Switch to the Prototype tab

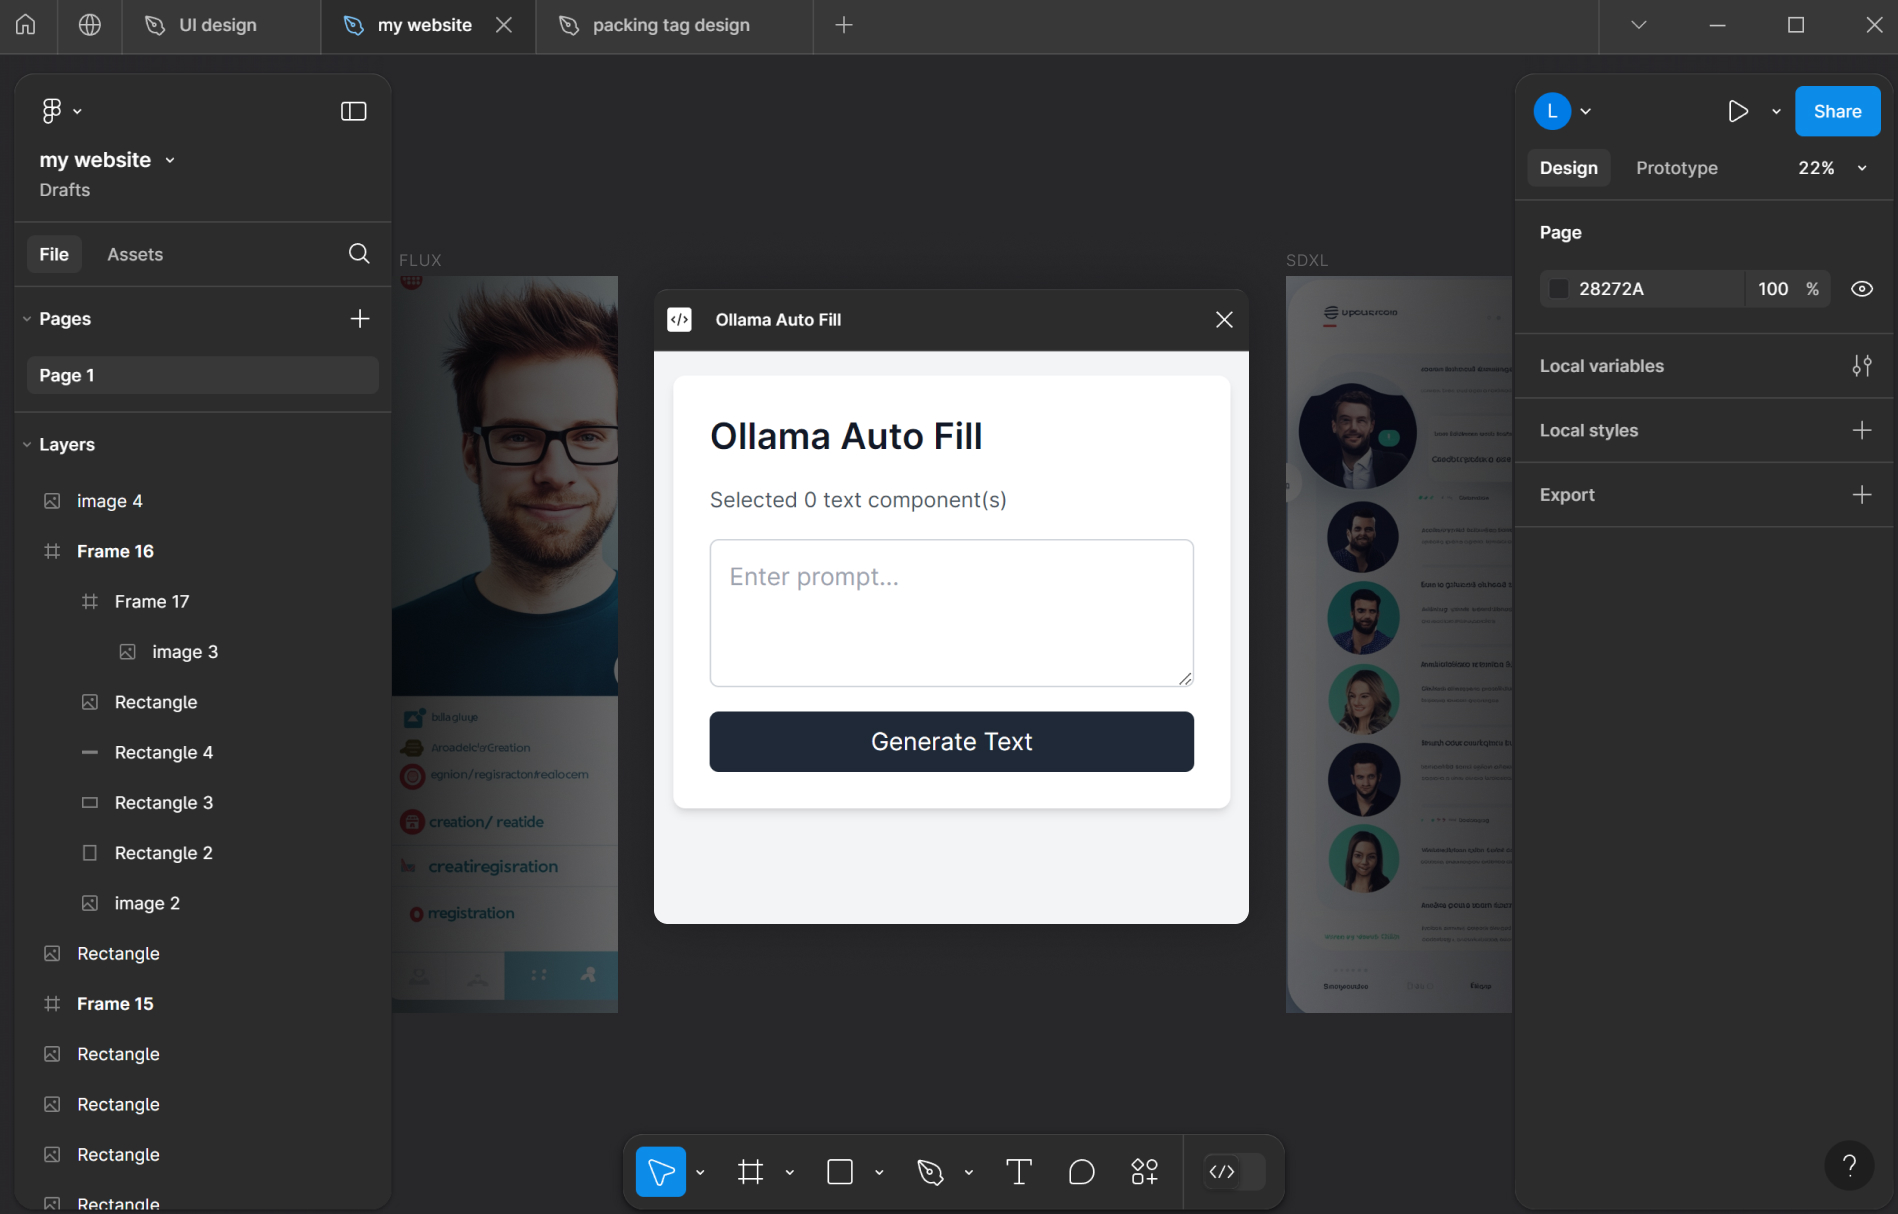click(1676, 168)
